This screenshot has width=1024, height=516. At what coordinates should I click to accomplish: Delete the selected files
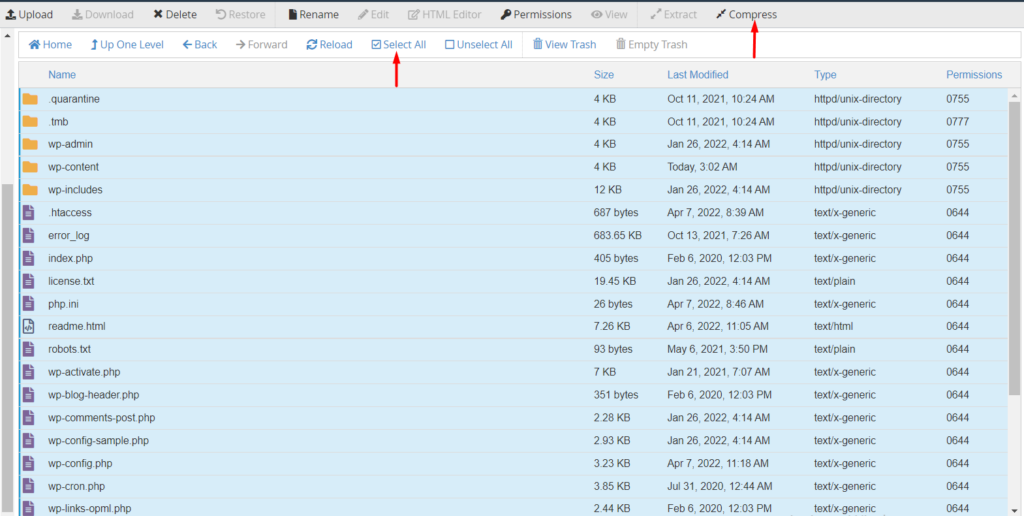click(x=174, y=14)
